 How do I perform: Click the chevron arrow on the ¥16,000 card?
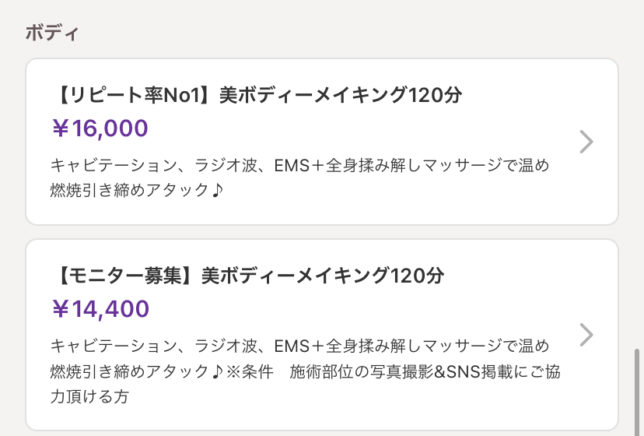(x=586, y=141)
